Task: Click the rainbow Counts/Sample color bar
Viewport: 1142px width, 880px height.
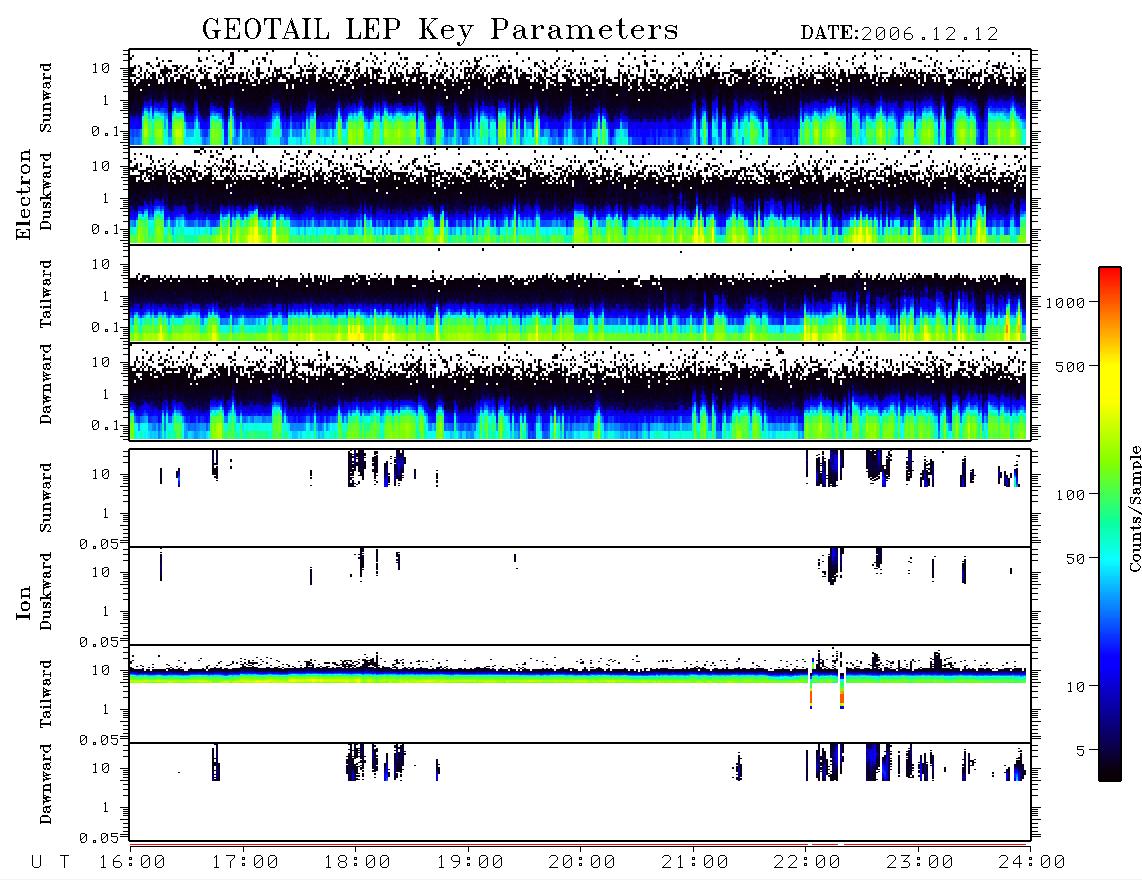Action: [x=1110, y=525]
